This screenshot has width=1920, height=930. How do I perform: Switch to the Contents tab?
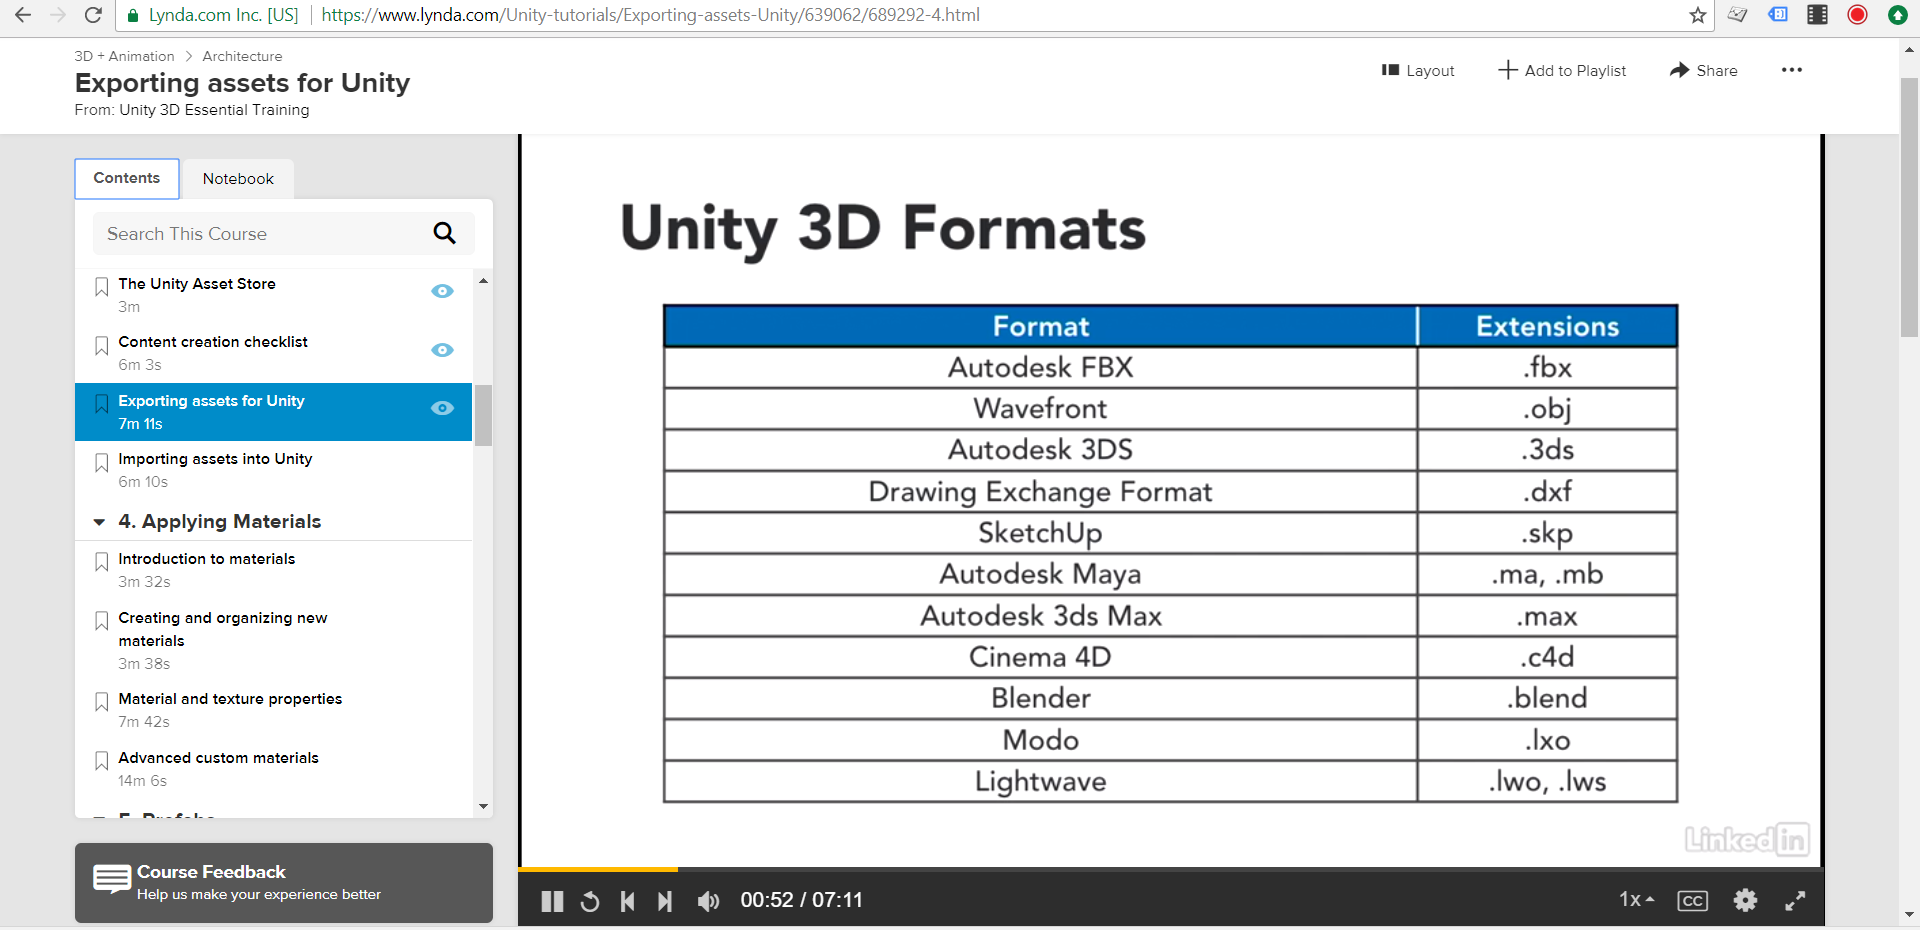tap(127, 178)
